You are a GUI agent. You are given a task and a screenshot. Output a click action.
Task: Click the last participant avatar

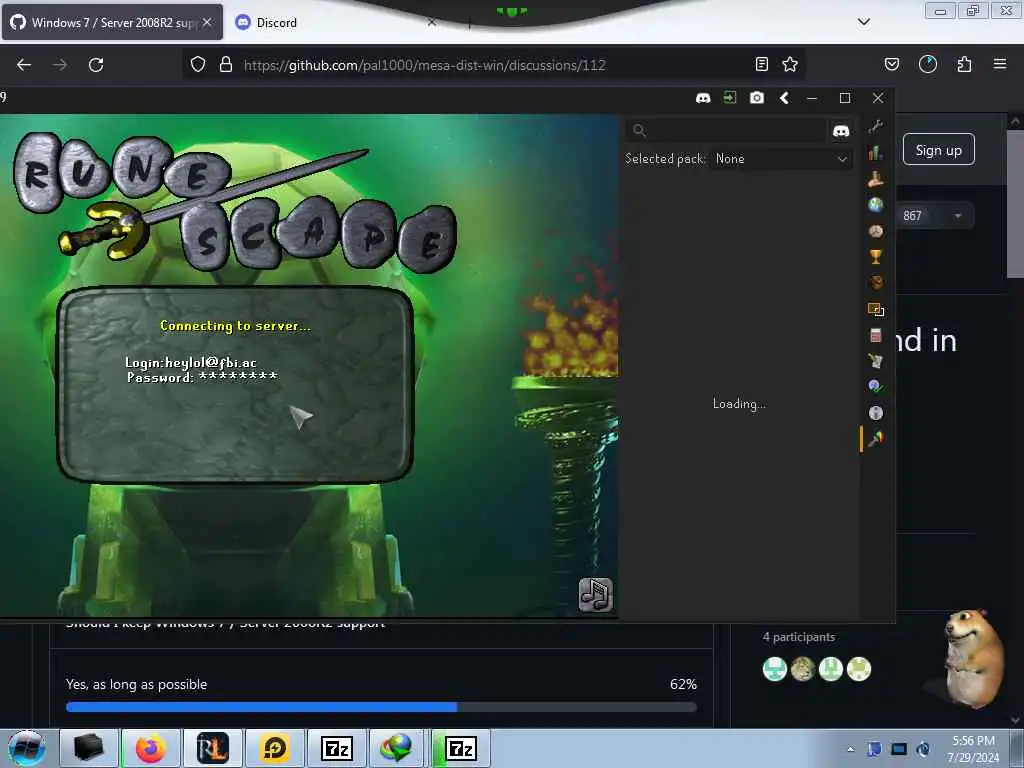[x=859, y=669]
